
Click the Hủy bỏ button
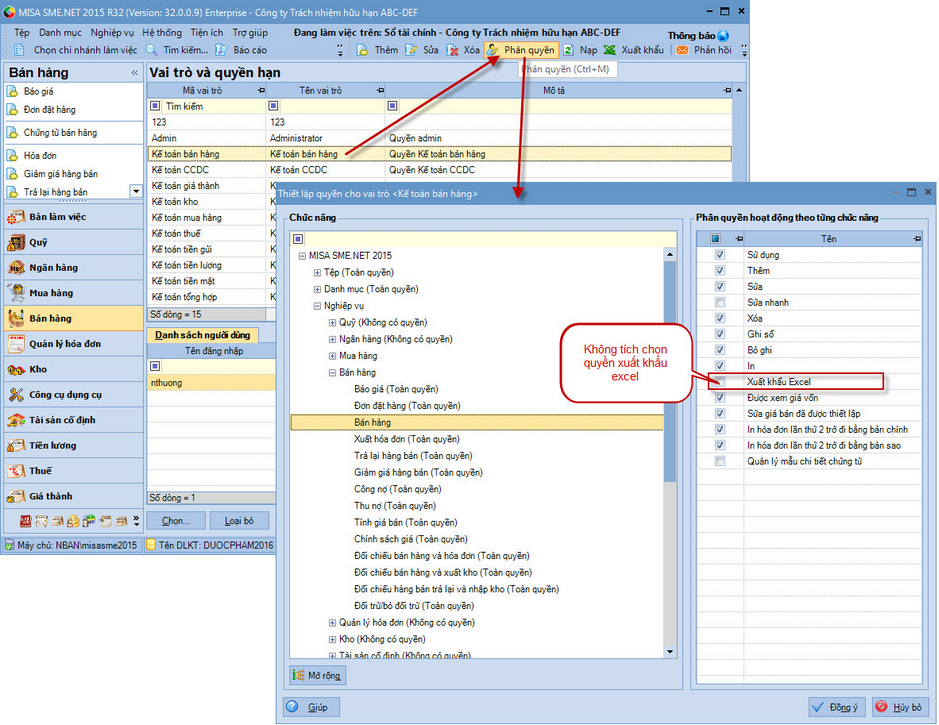(x=899, y=707)
